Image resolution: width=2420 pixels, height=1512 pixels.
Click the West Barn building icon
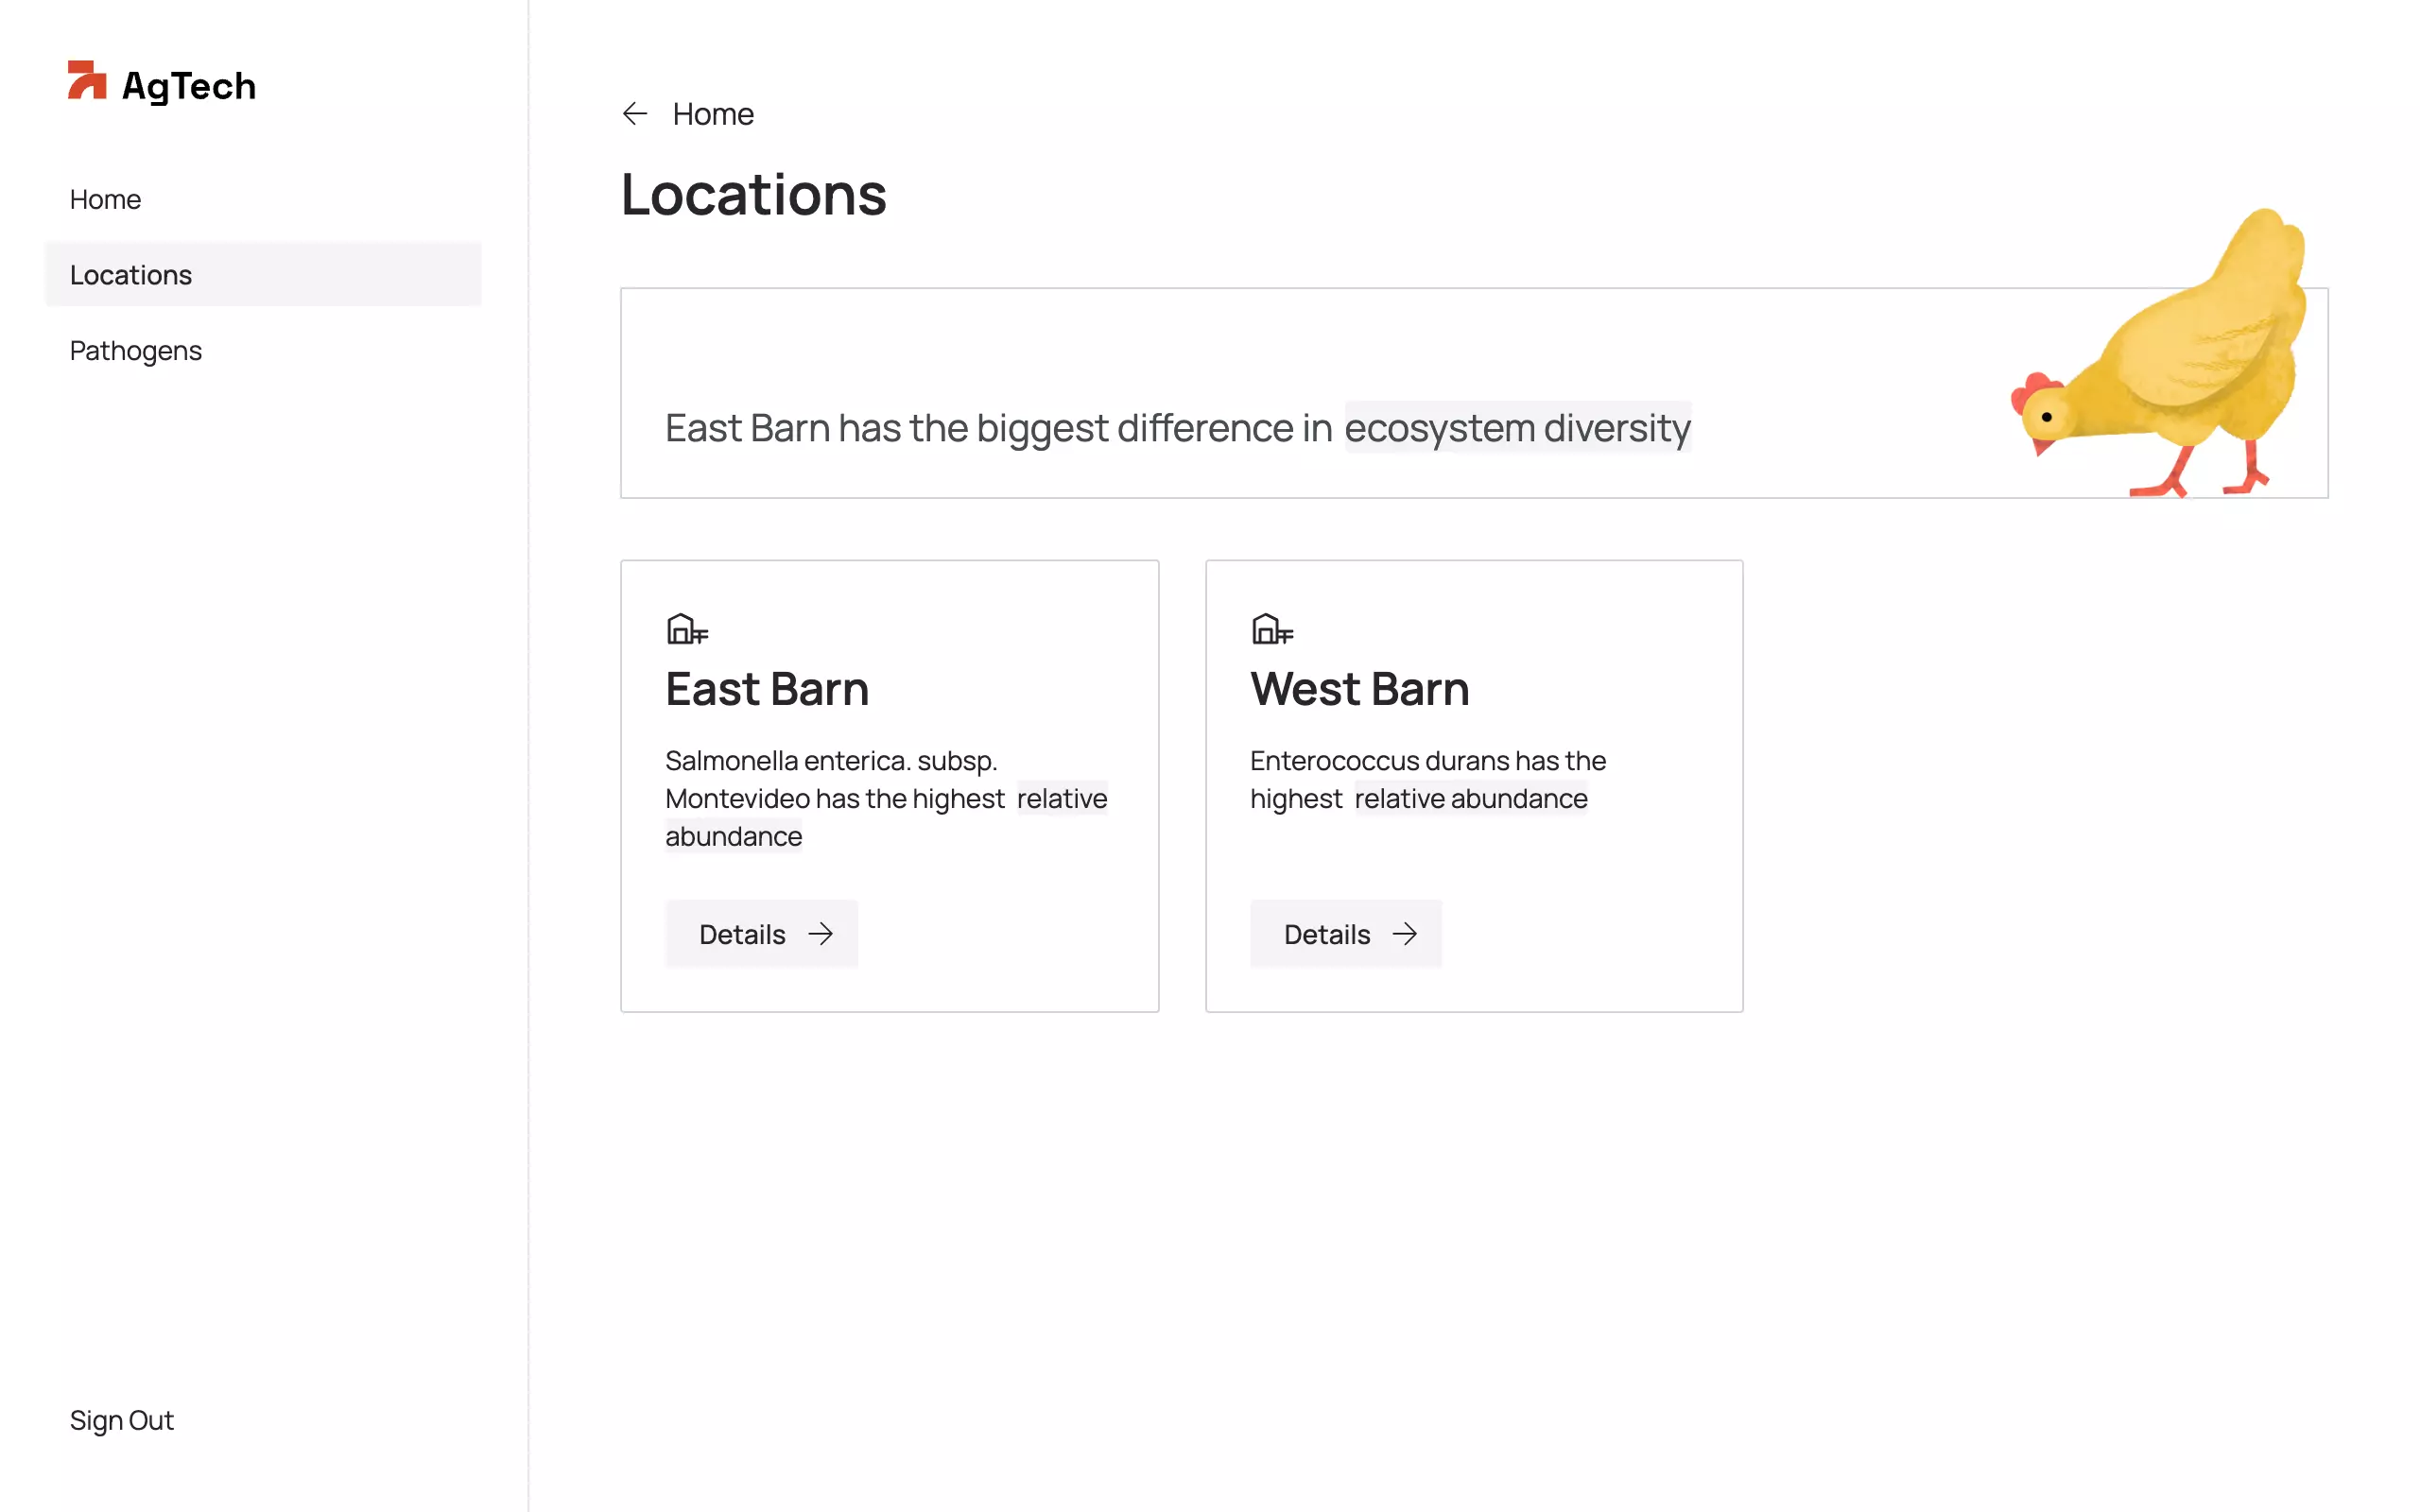(x=1272, y=629)
